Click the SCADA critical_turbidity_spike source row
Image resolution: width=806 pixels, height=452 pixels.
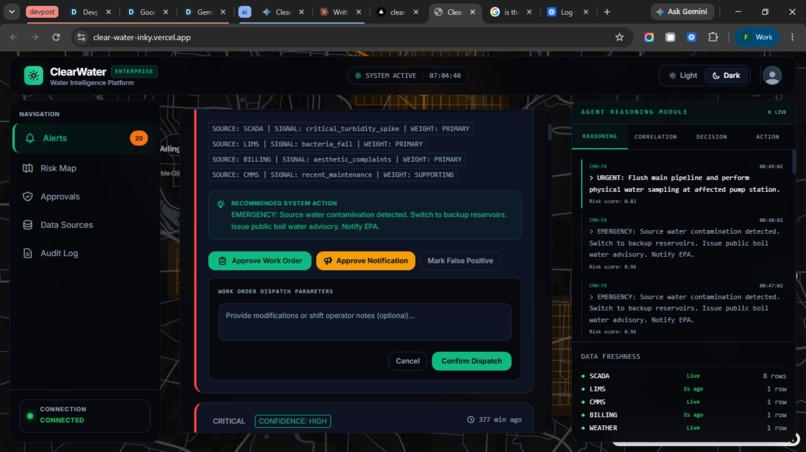[341, 129]
